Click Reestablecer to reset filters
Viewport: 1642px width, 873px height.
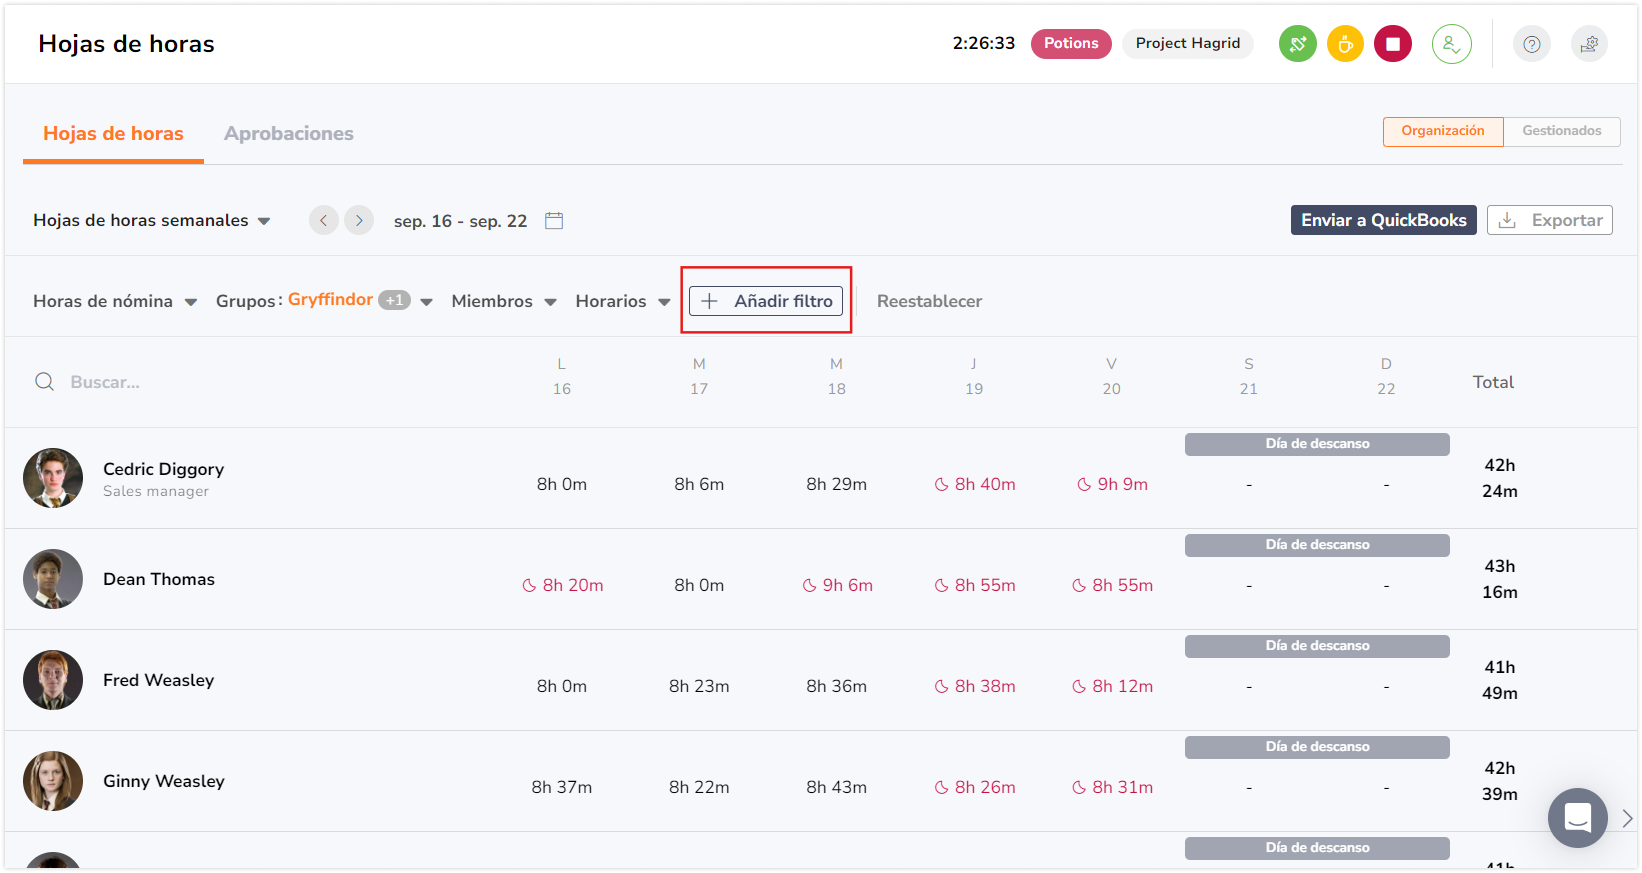[929, 301]
